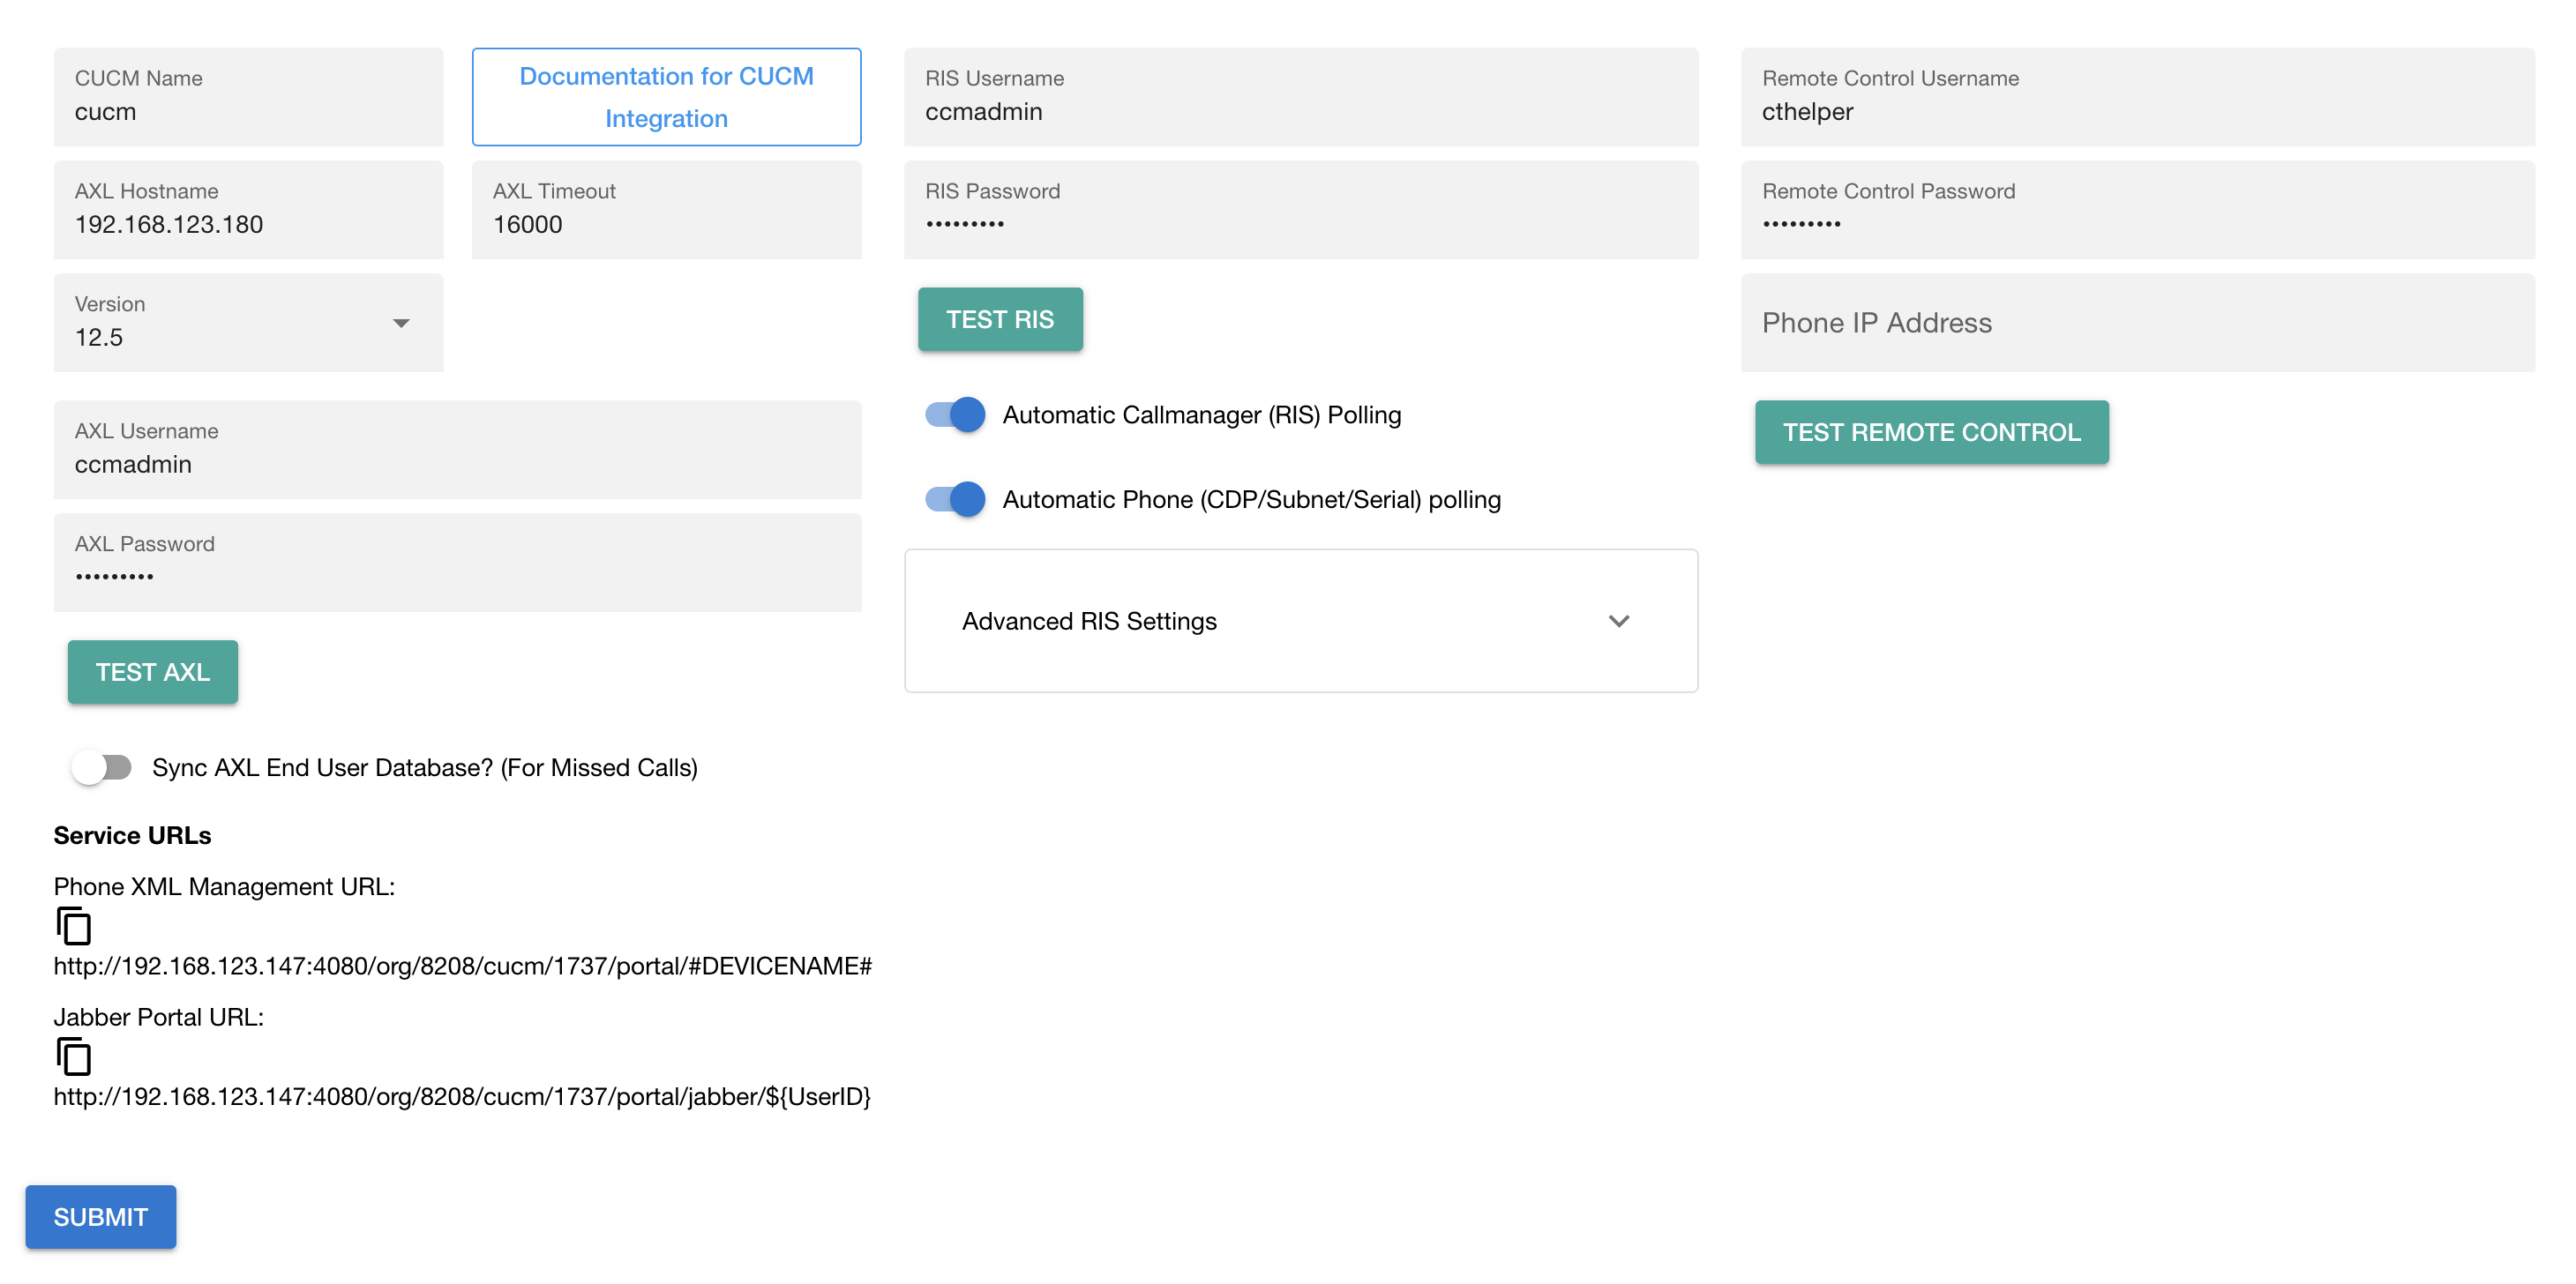Submit the CUCM configuration form

coord(100,1217)
